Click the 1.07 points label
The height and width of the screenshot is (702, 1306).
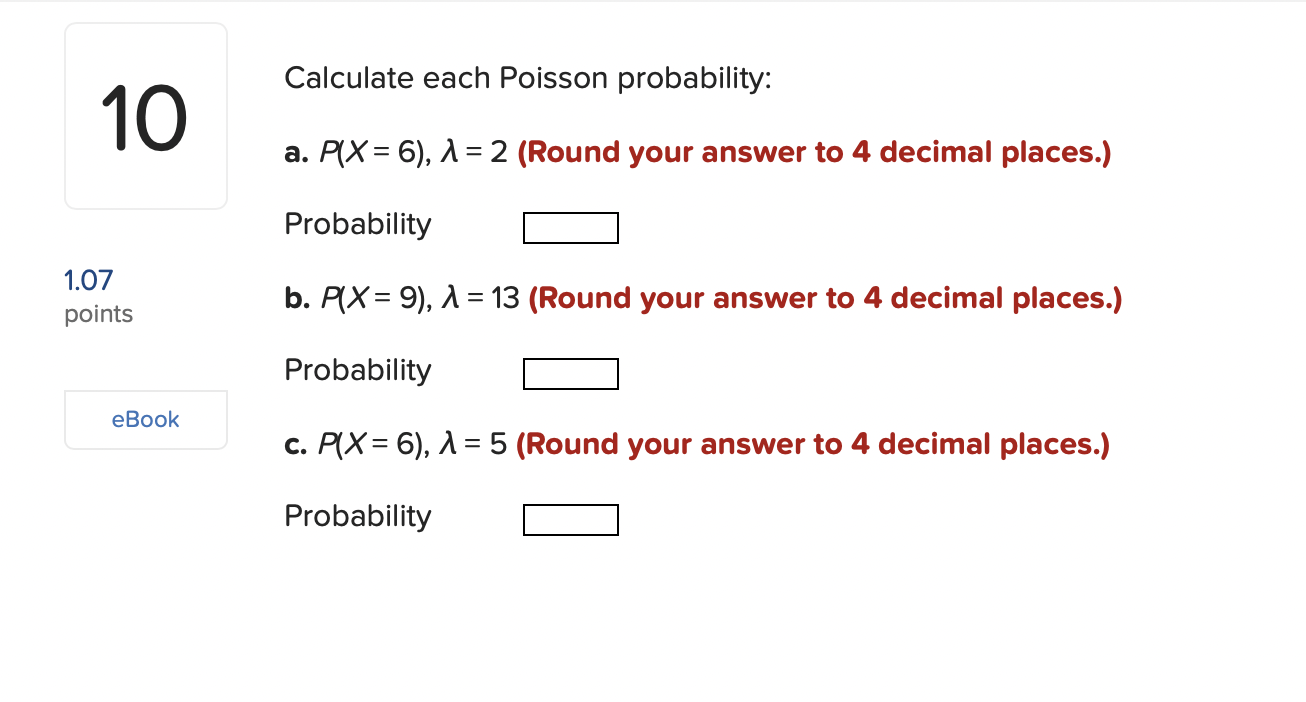(x=88, y=280)
